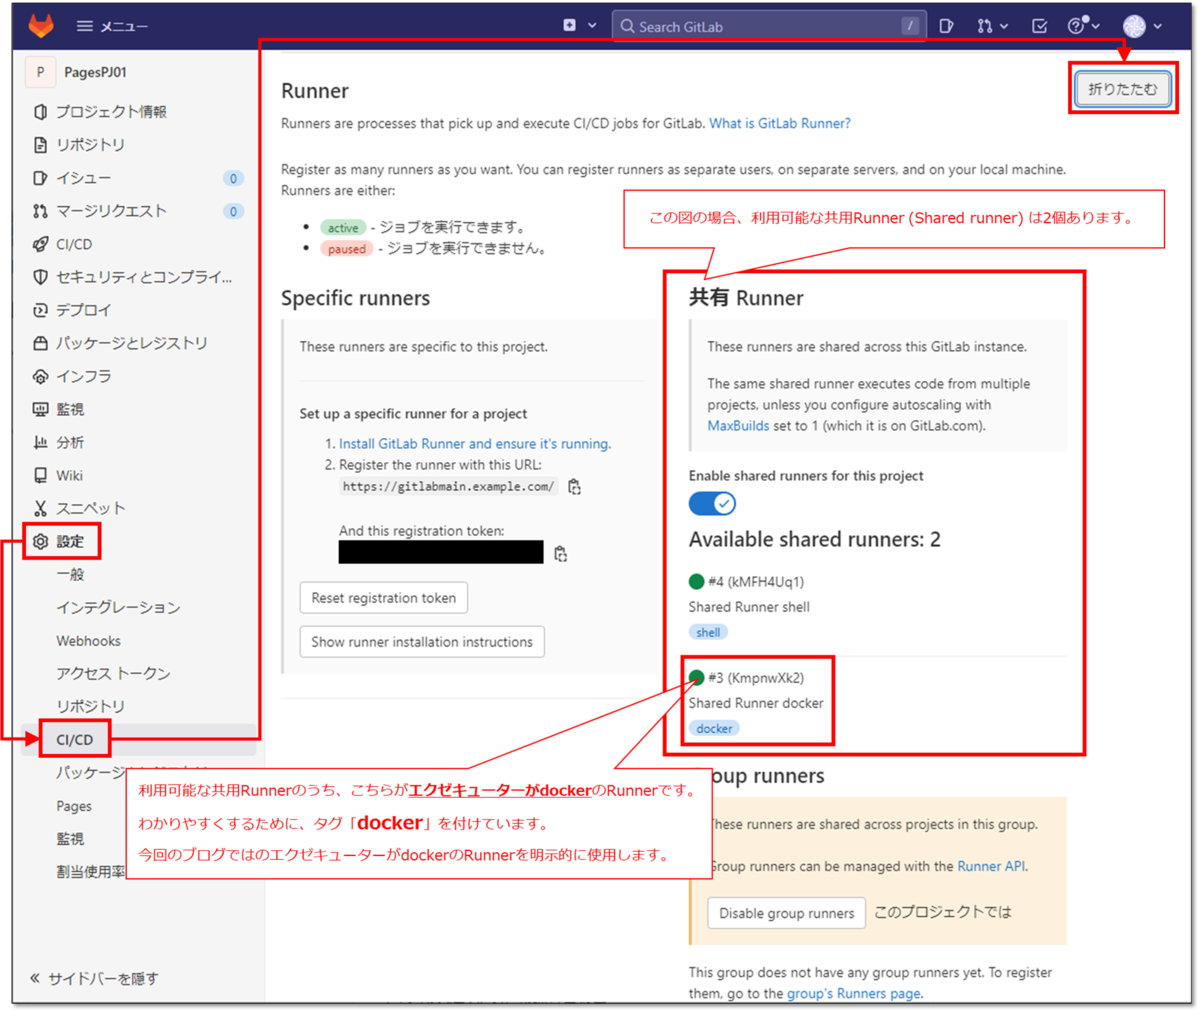
Task: Click the shield セキュリティ sidebar icon
Action: click(40, 277)
